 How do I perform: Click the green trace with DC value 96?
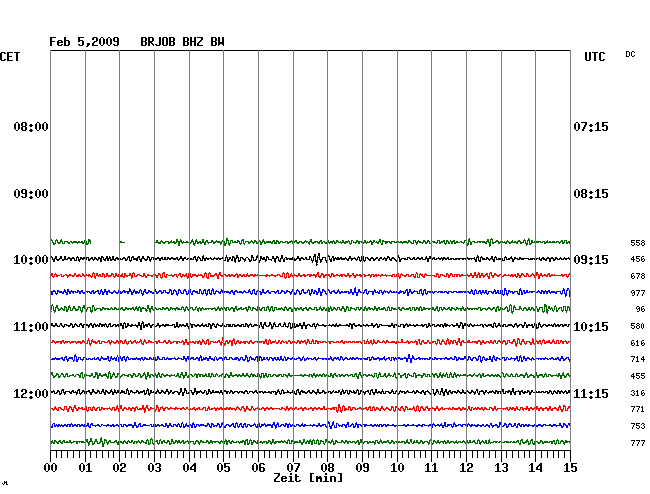click(310, 309)
